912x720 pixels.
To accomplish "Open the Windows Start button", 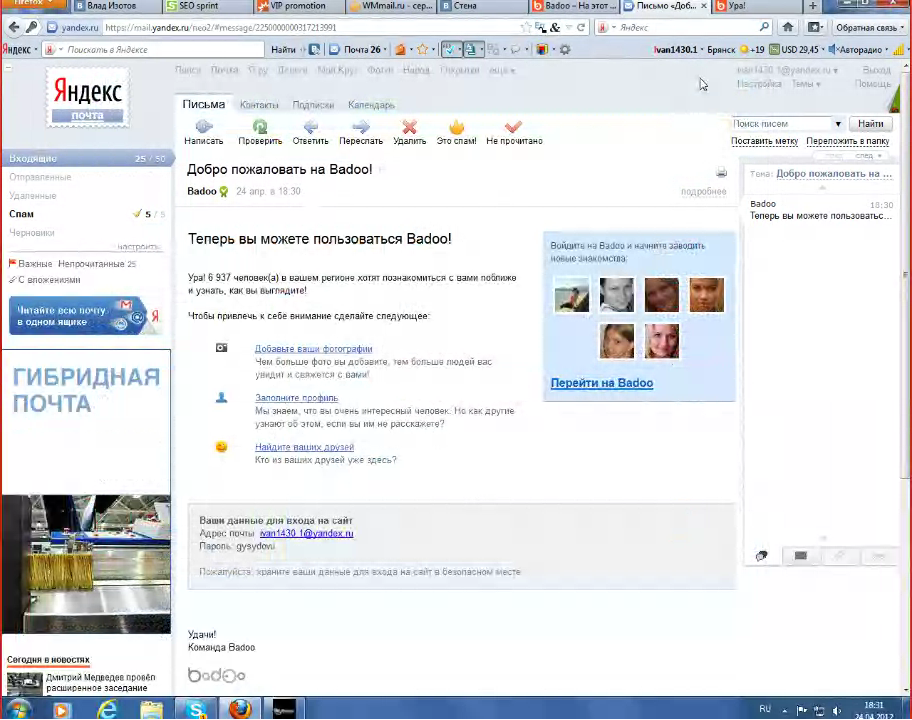I will pyautogui.click(x=17, y=709).
